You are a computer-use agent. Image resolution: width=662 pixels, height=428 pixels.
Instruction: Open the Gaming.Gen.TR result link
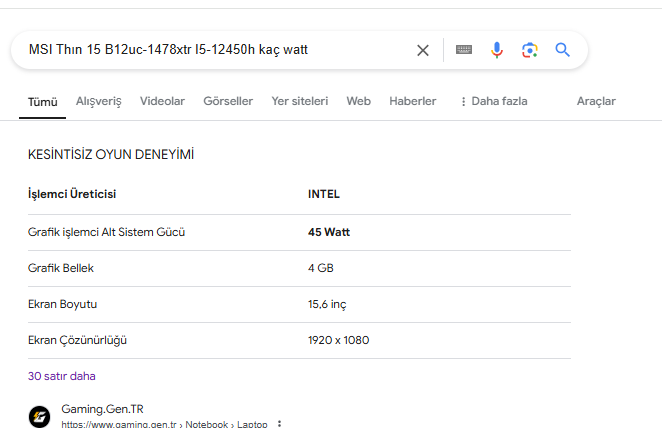(103, 409)
